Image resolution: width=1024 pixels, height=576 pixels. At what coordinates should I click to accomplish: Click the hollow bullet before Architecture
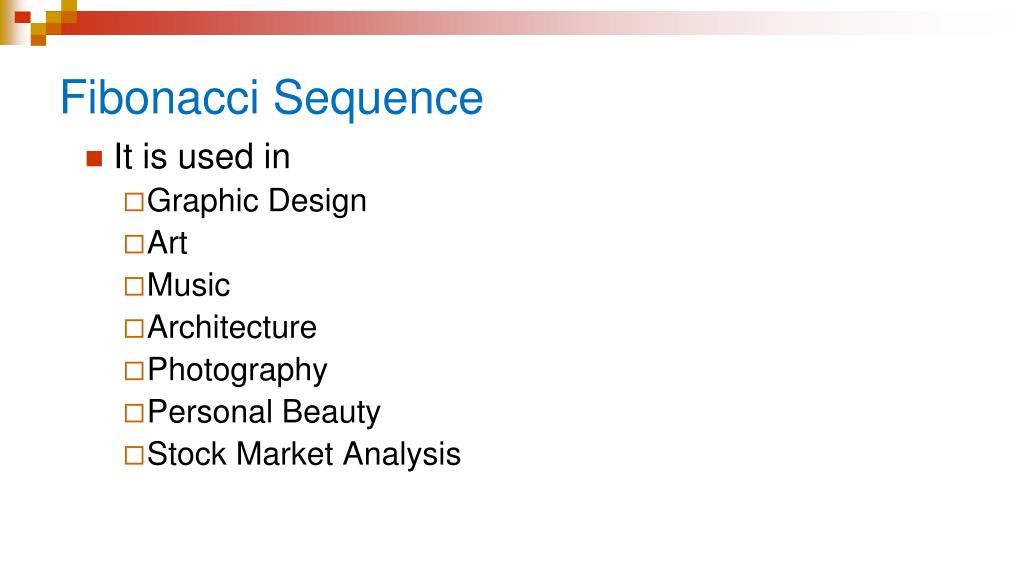click(x=134, y=328)
